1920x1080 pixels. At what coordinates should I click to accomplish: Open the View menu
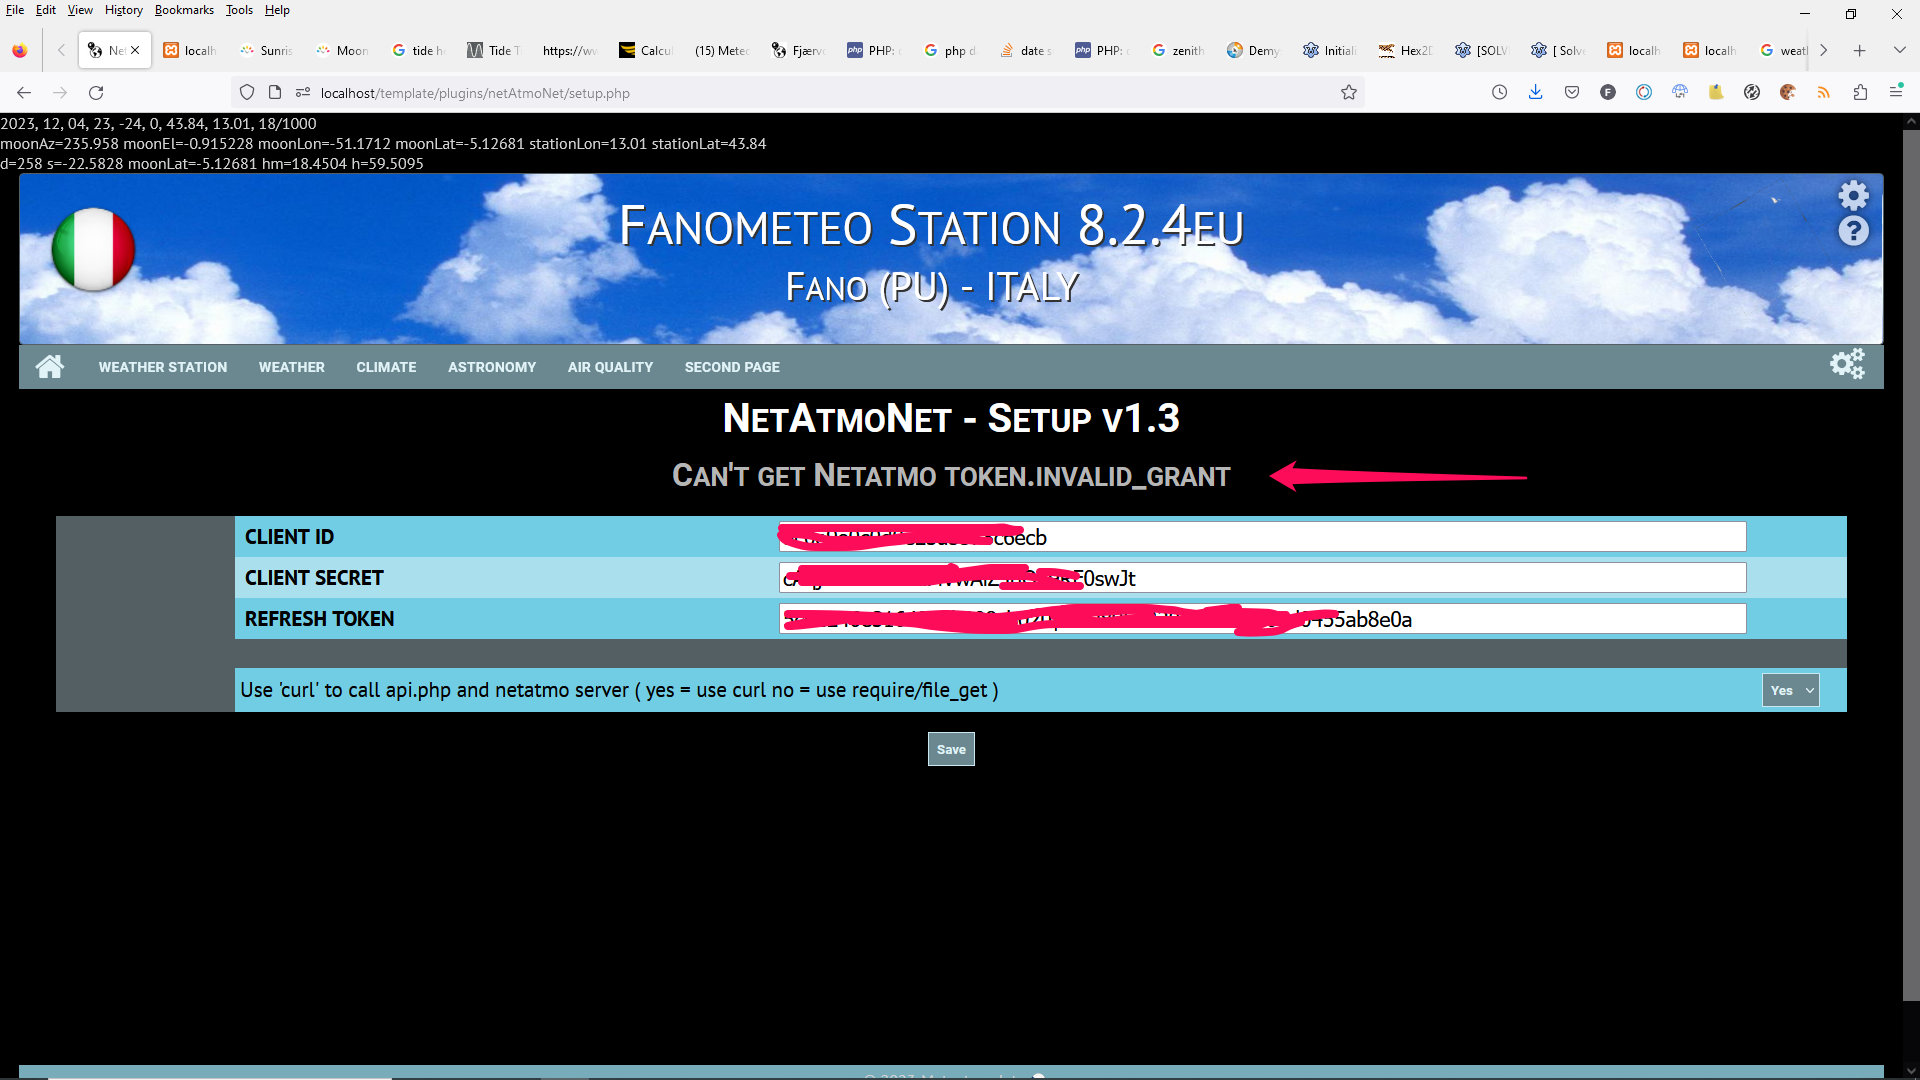tap(80, 10)
